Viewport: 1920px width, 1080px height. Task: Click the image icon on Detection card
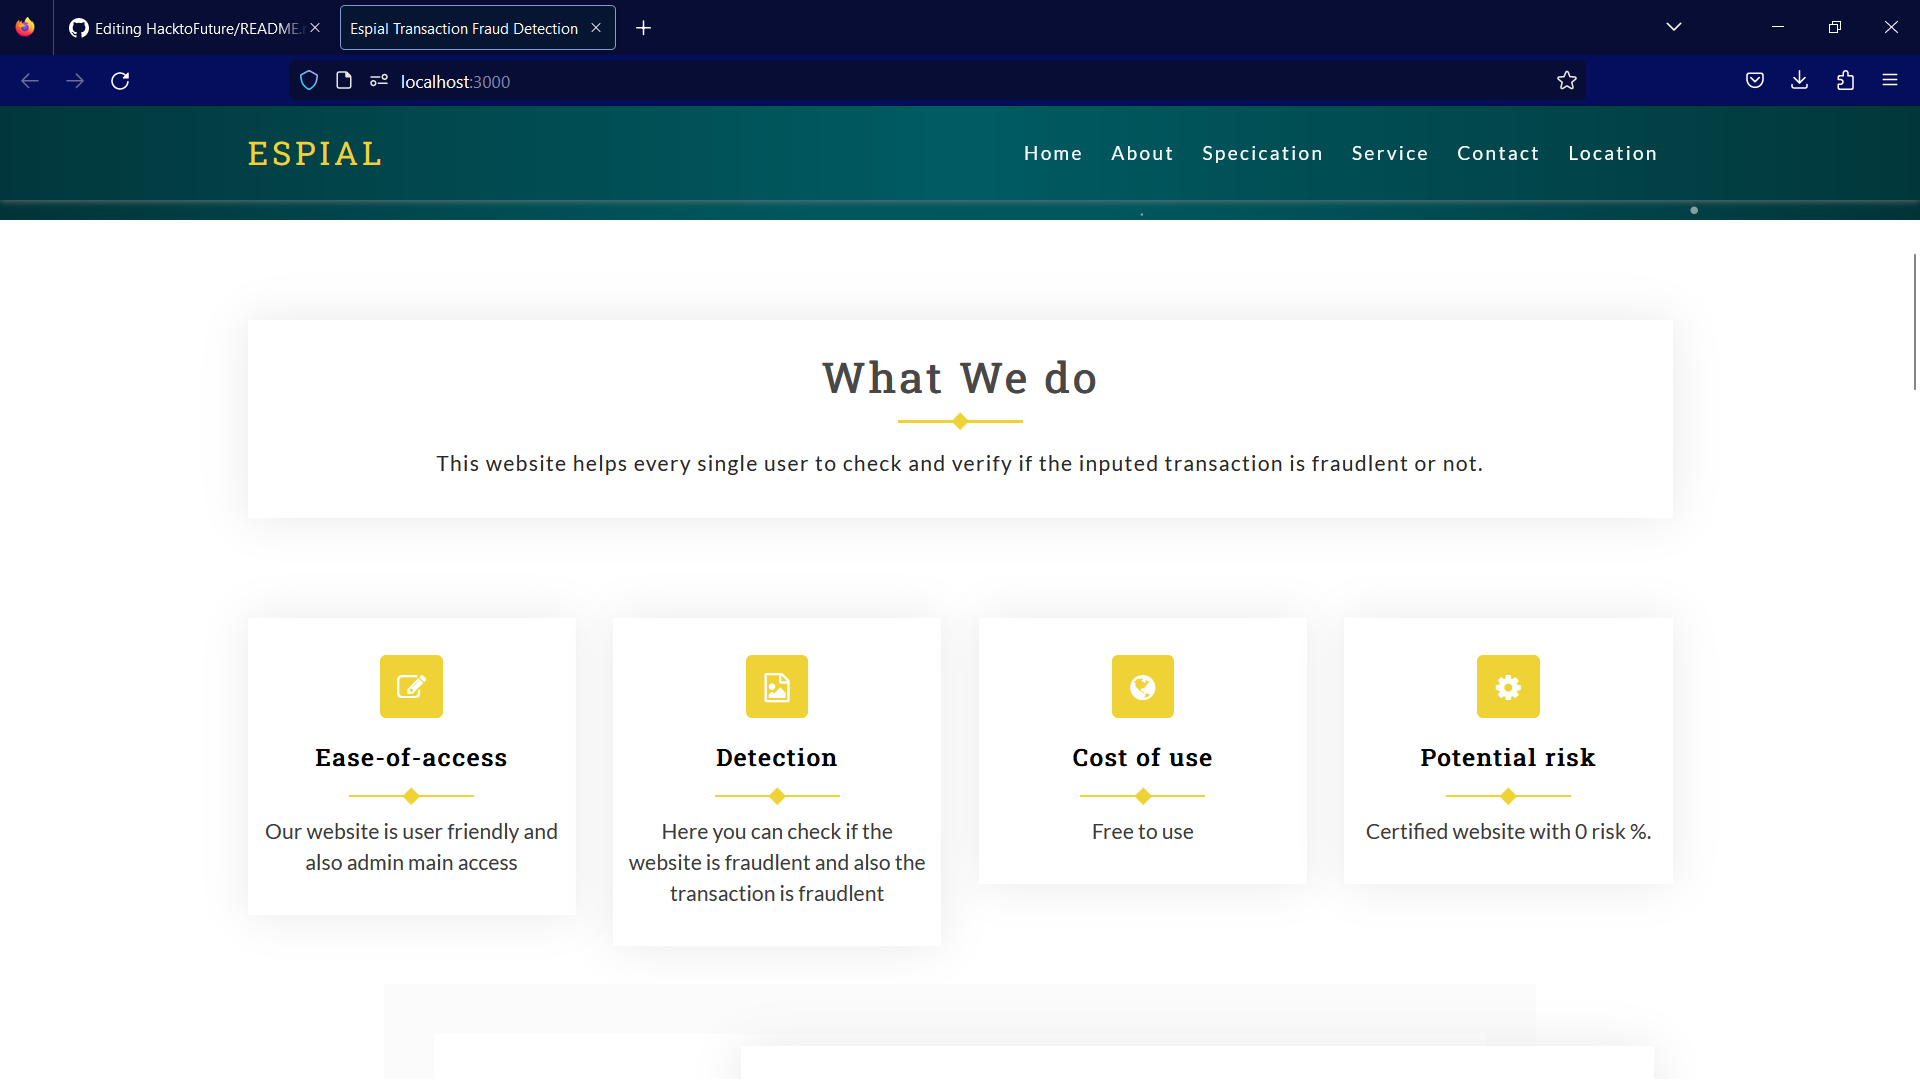click(776, 687)
